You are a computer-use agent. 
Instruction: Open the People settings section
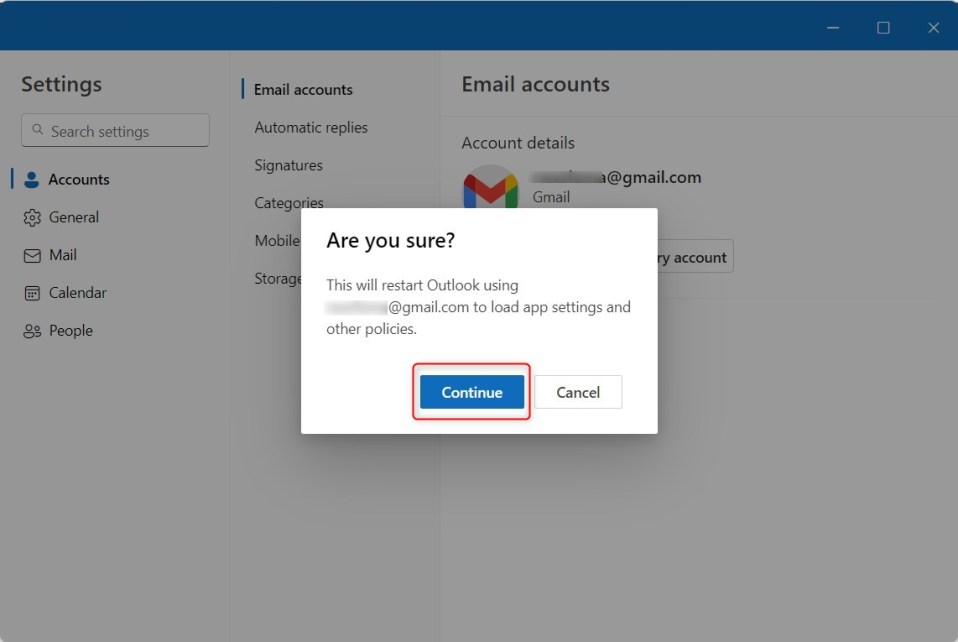click(71, 331)
